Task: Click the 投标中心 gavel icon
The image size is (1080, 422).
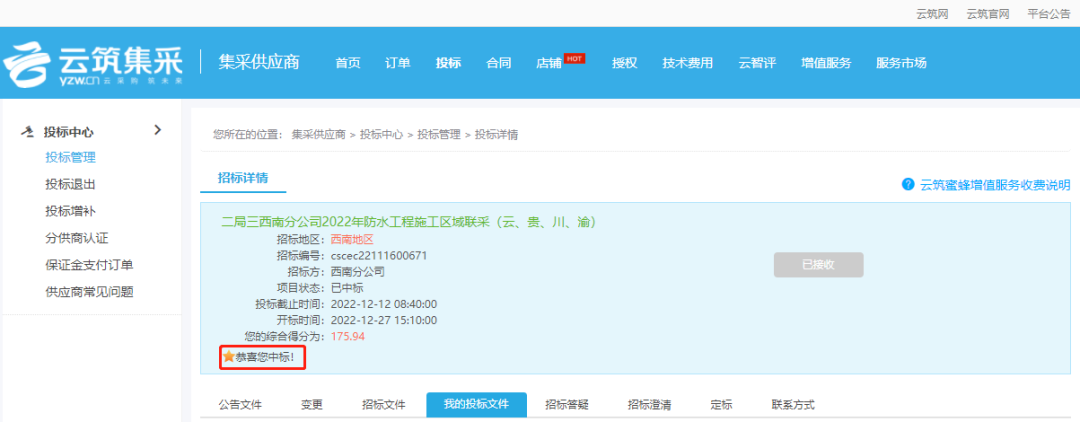Action: (x=27, y=131)
